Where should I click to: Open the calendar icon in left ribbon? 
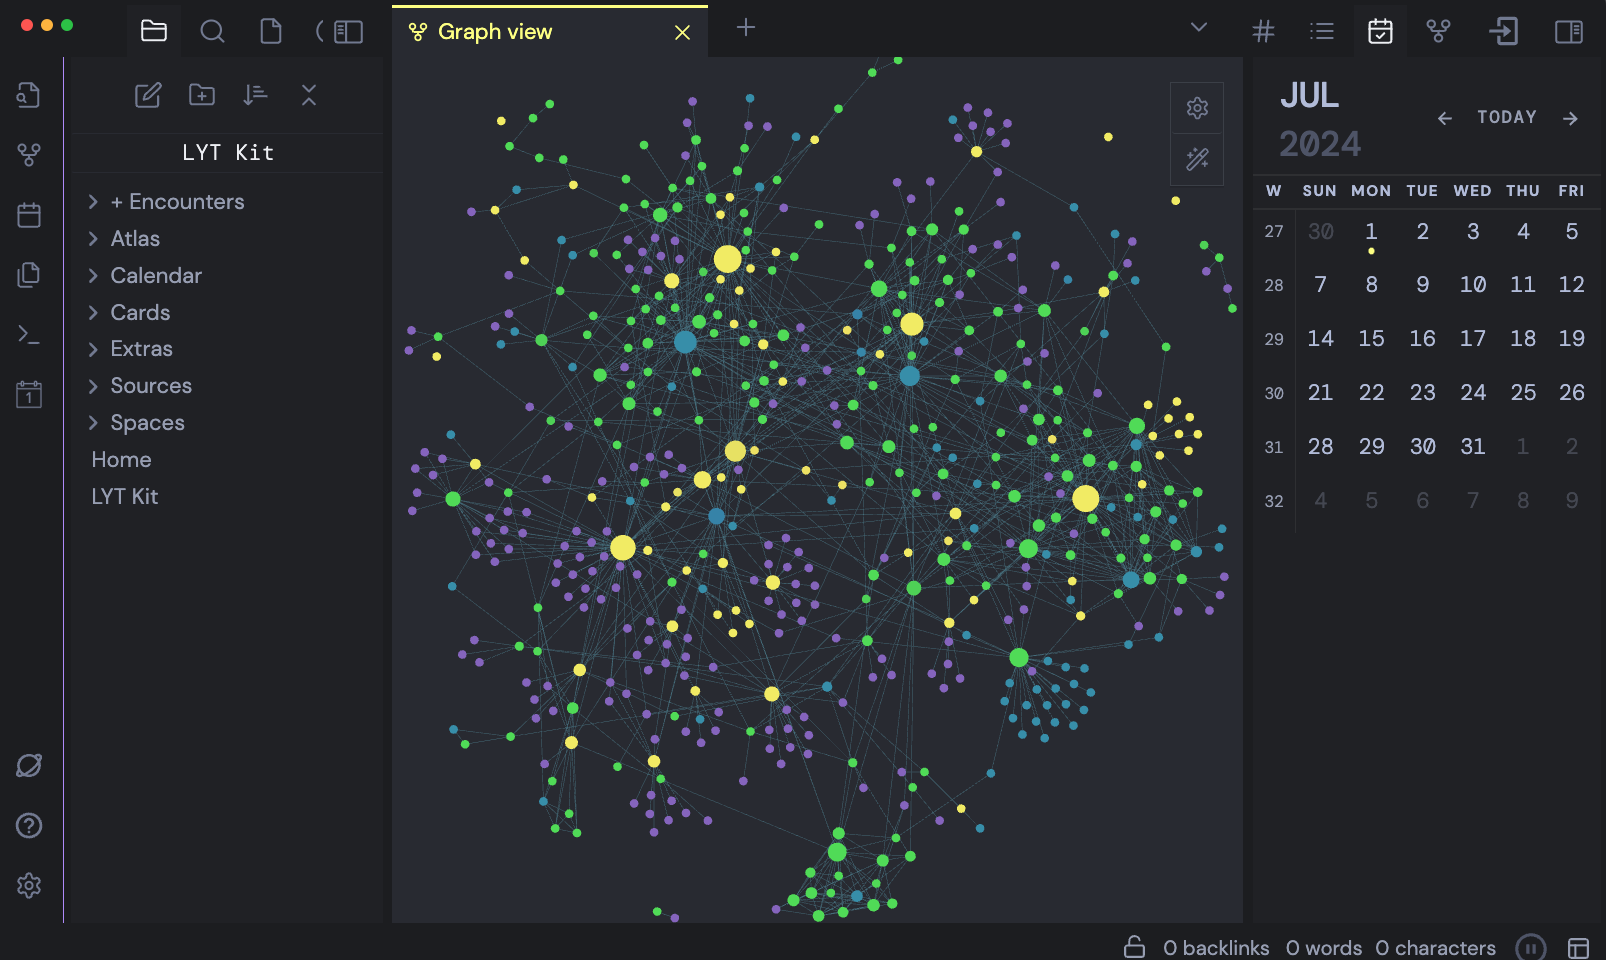point(29,215)
